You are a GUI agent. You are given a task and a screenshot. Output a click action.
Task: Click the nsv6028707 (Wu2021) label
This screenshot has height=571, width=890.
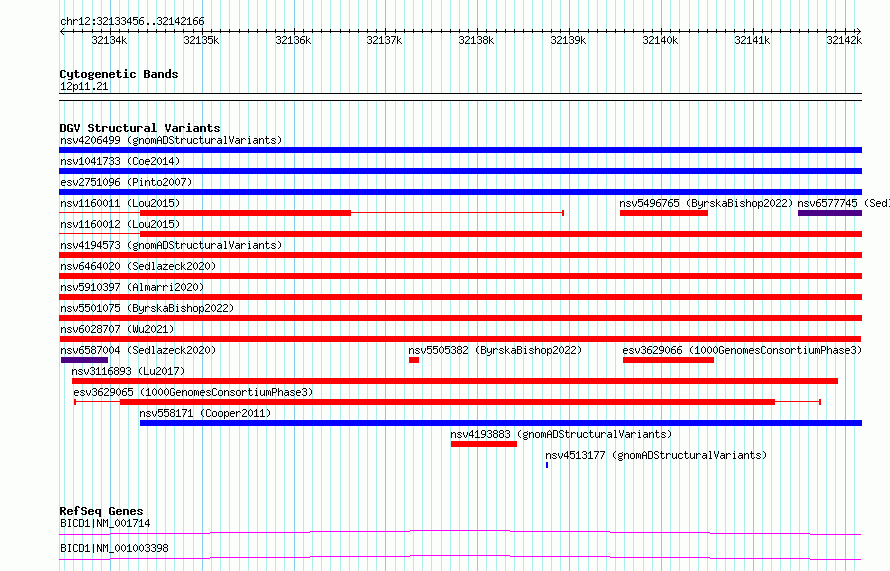coord(117,329)
